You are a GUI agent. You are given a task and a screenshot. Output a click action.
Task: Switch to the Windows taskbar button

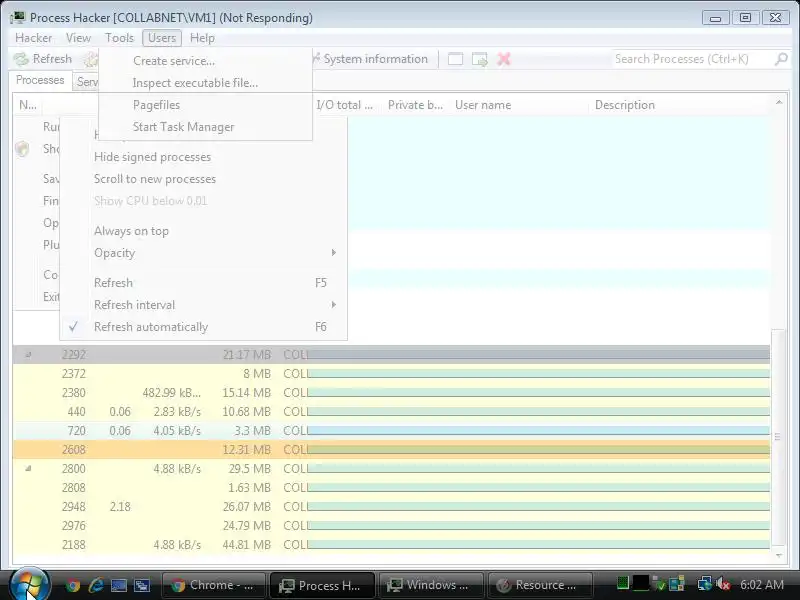[431, 585]
